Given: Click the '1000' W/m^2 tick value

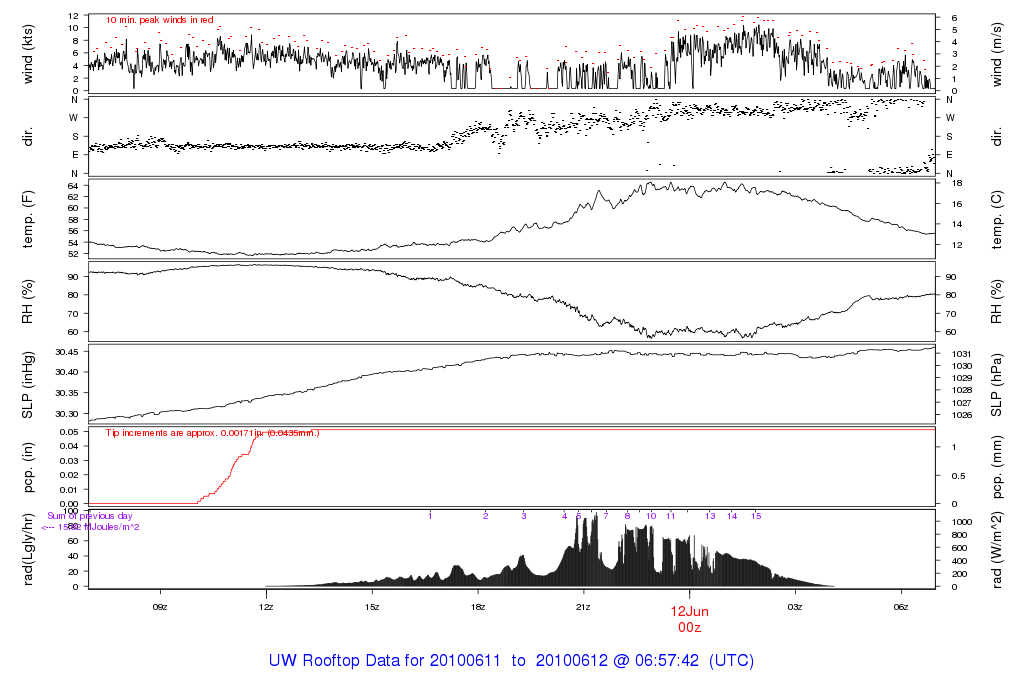Looking at the screenshot, I should tap(963, 522).
